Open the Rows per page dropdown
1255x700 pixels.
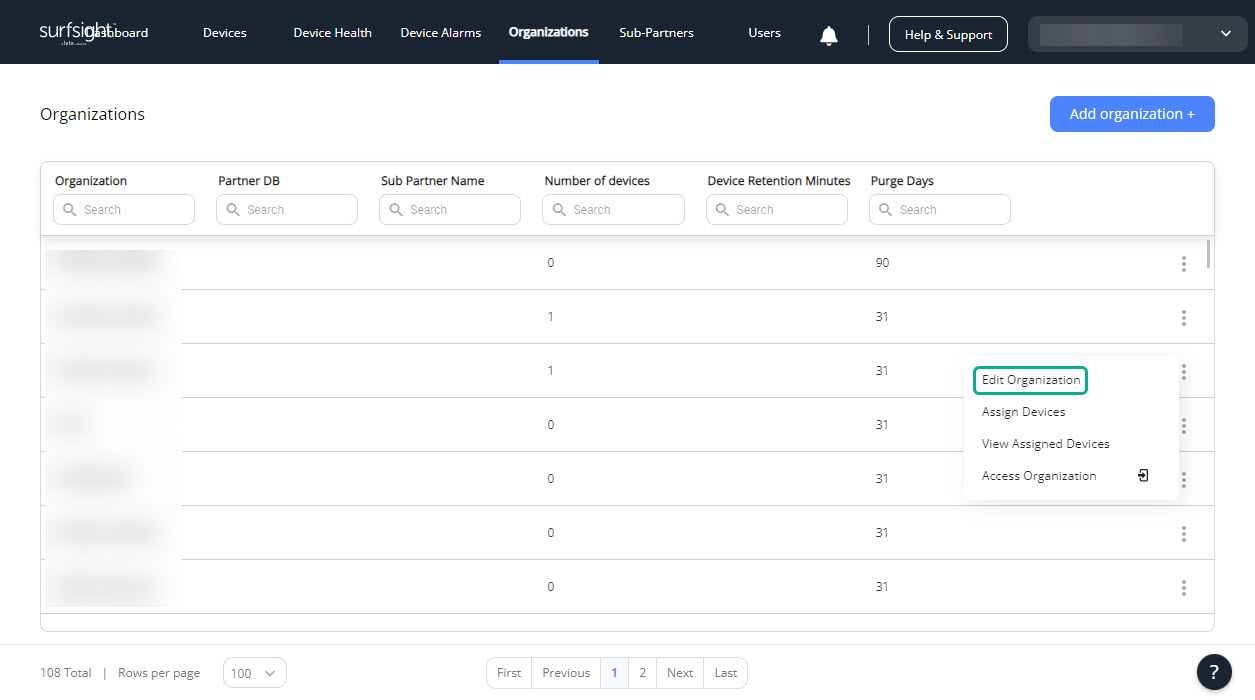coord(255,673)
